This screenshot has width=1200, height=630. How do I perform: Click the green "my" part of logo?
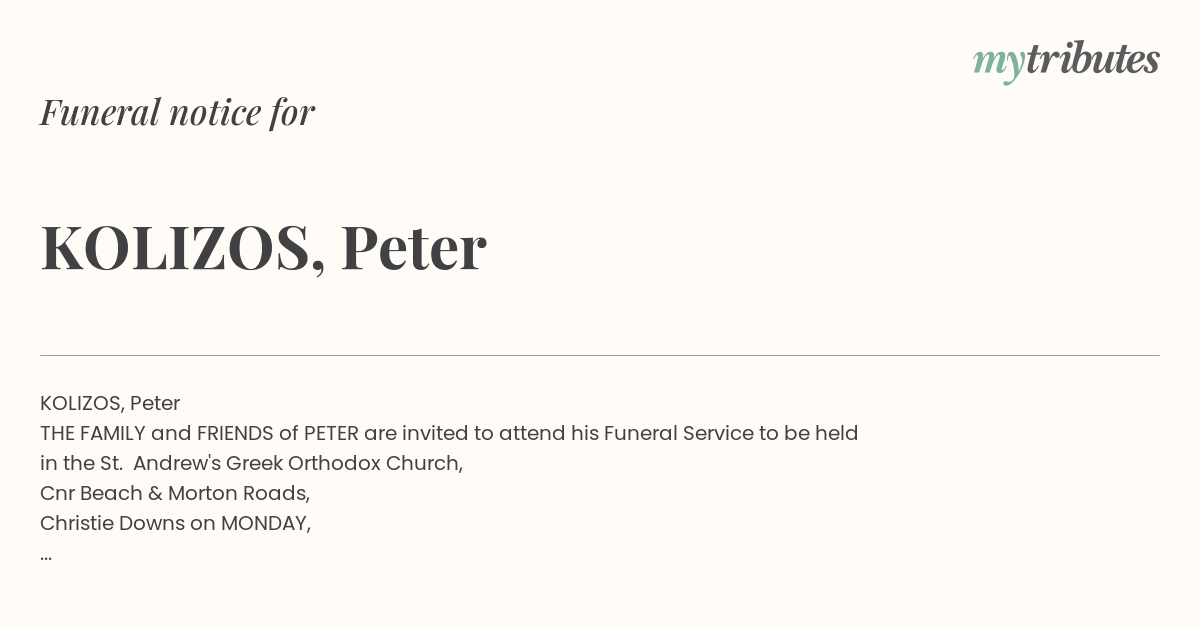coord(999,64)
